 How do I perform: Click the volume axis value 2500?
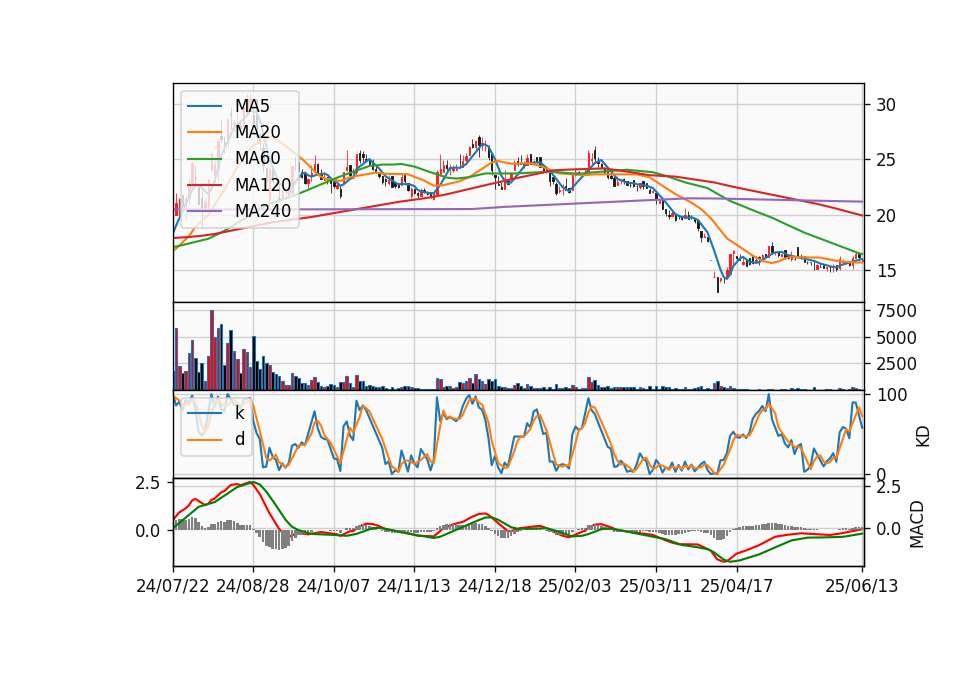[x=896, y=364]
